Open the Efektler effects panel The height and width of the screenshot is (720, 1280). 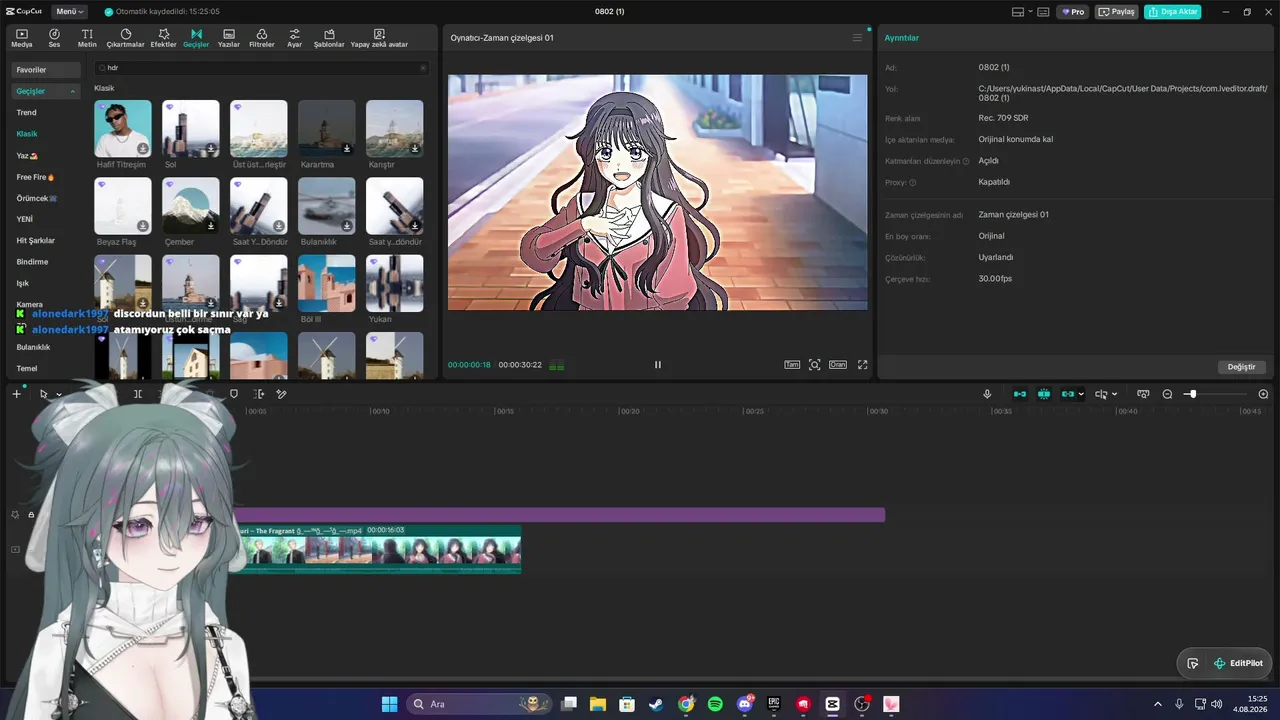point(163,38)
